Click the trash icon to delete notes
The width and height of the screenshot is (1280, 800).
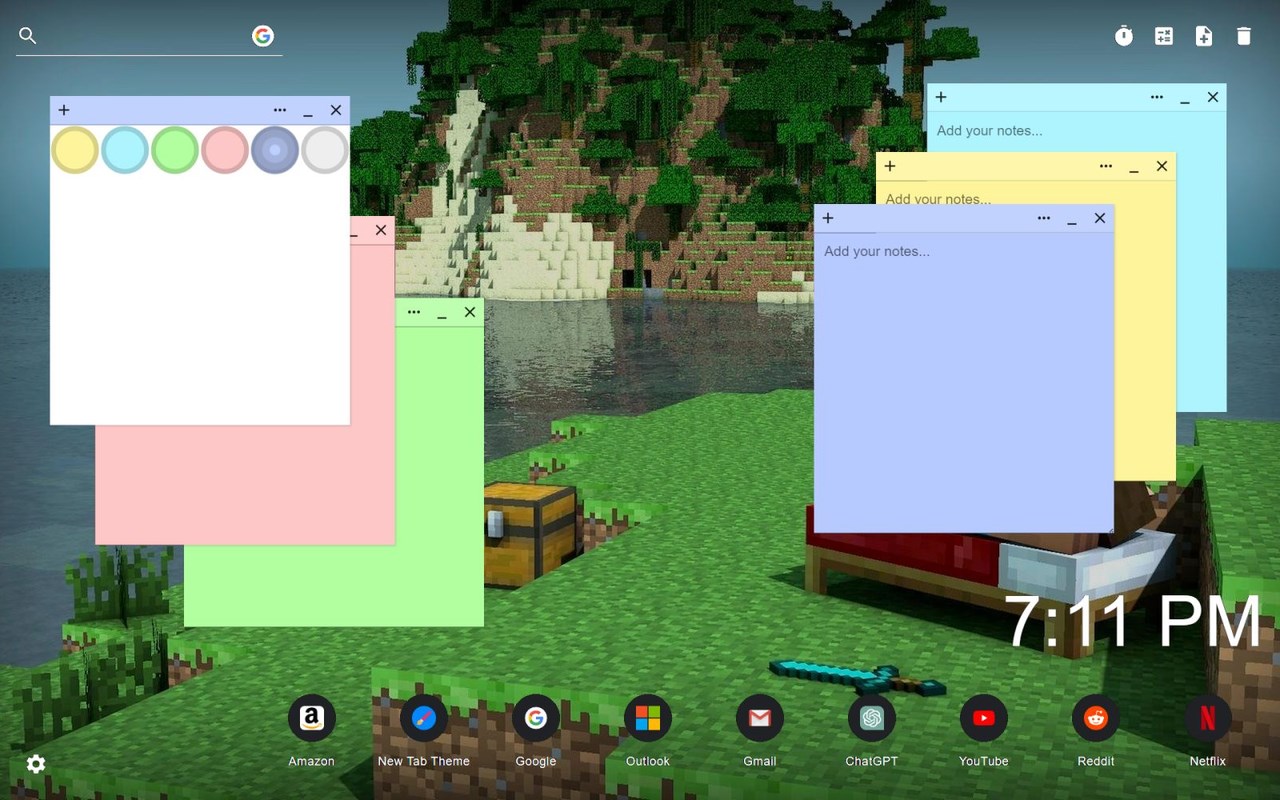pyautogui.click(x=1244, y=36)
